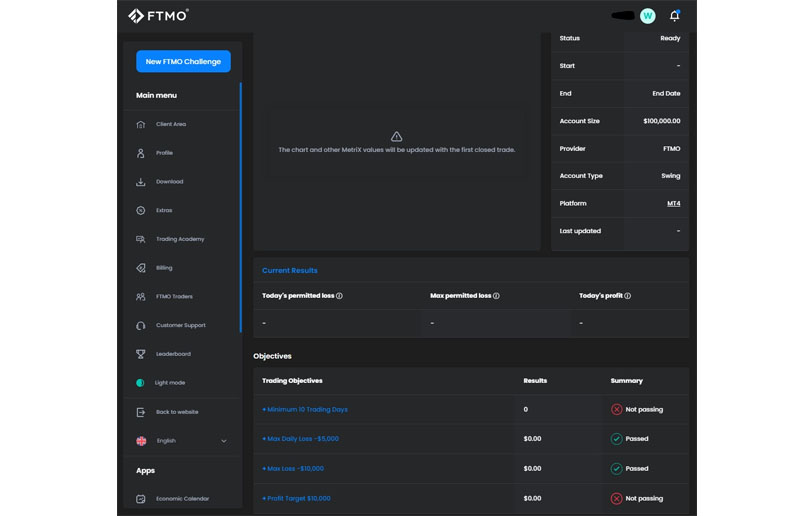Click the Trading Objectives column header
This screenshot has width=800, height=516.
pos(292,381)
